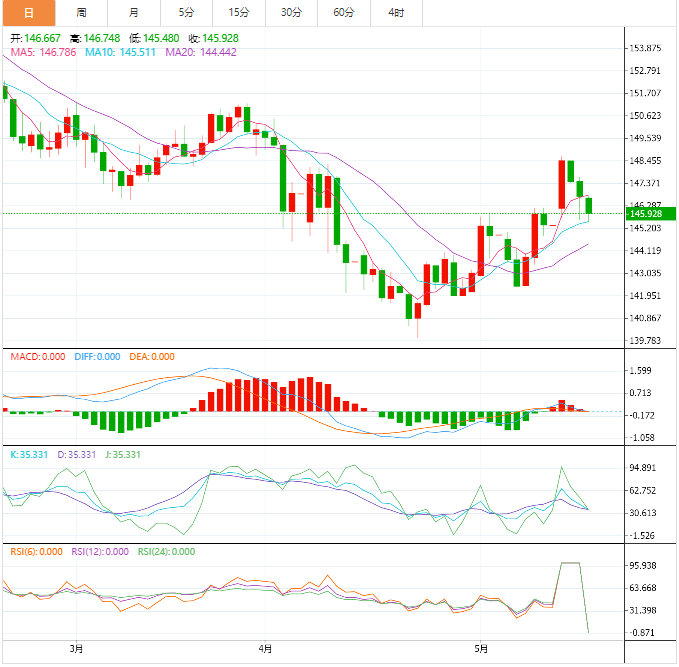Screen dimensions: 679x667
Task: Click the high price 146.748 value
Action: (102, 39)
